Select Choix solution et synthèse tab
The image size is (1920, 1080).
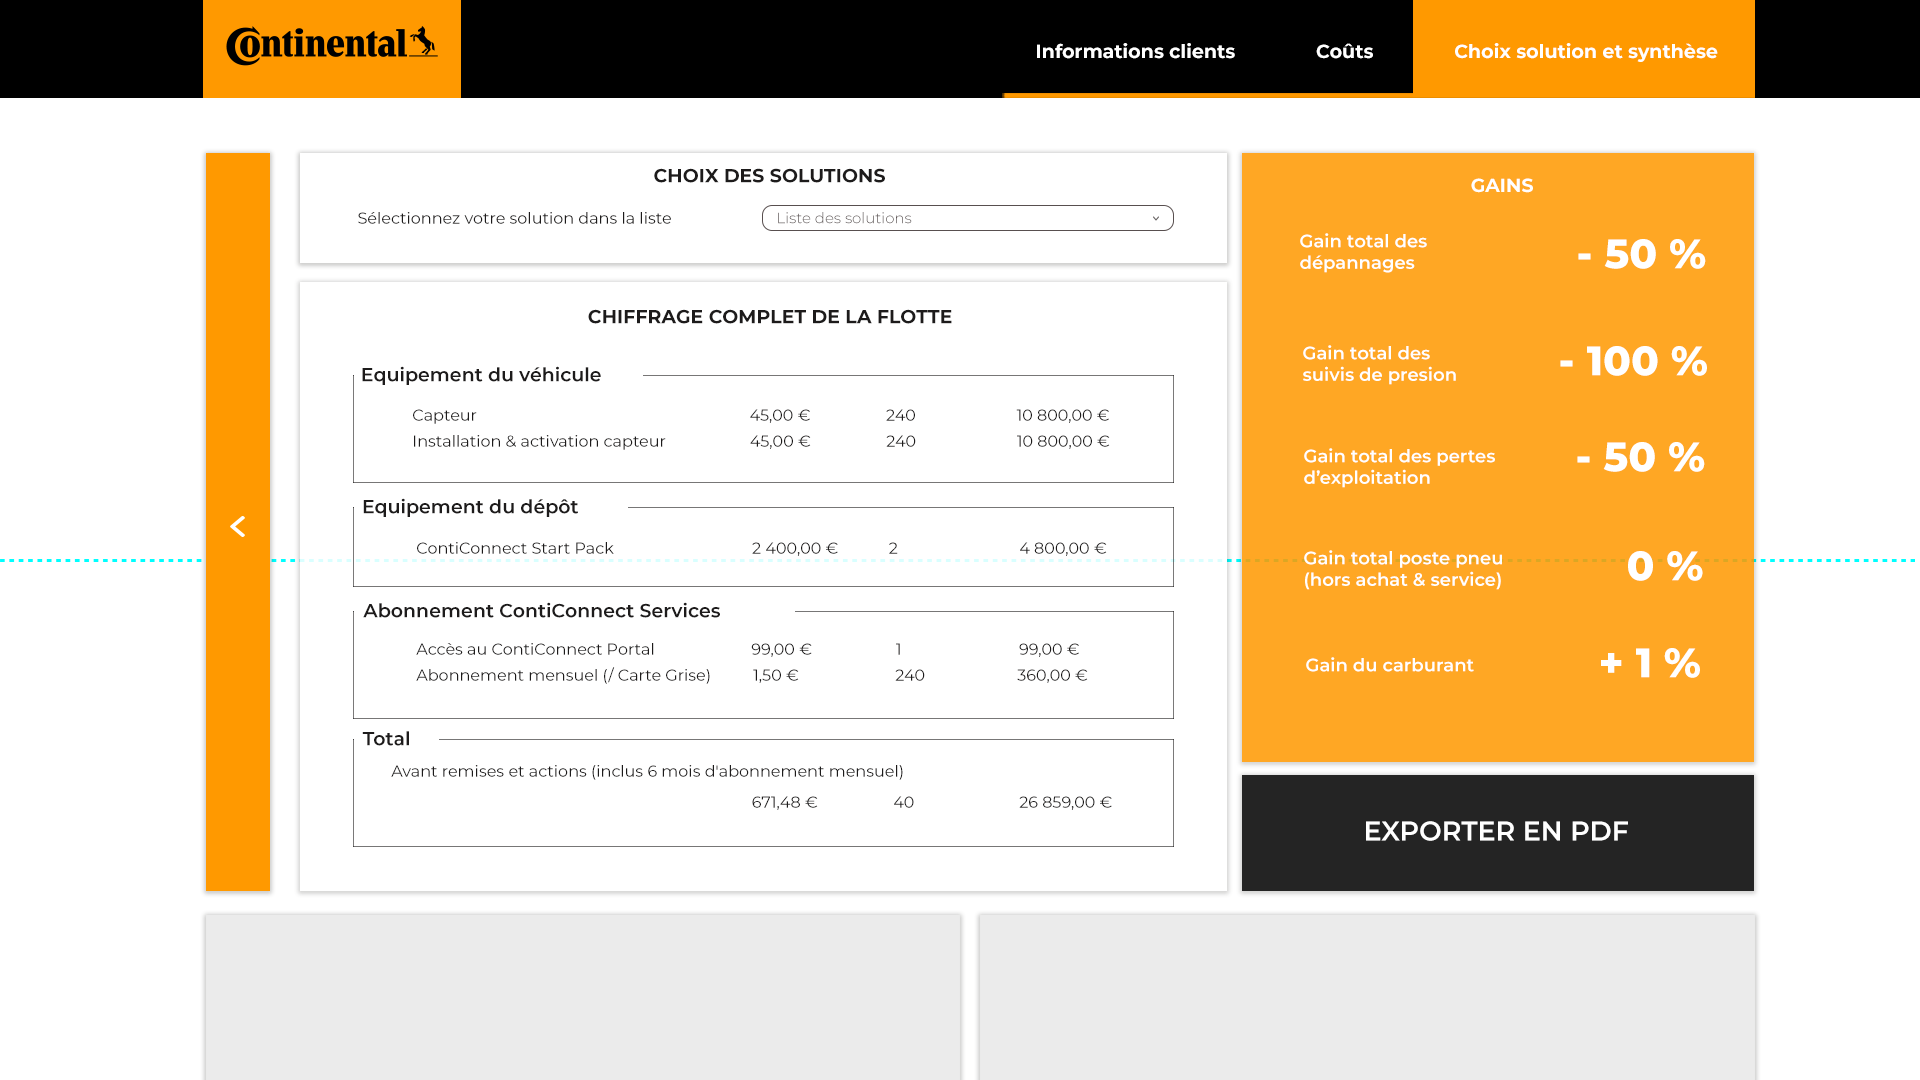point(1584,51)
